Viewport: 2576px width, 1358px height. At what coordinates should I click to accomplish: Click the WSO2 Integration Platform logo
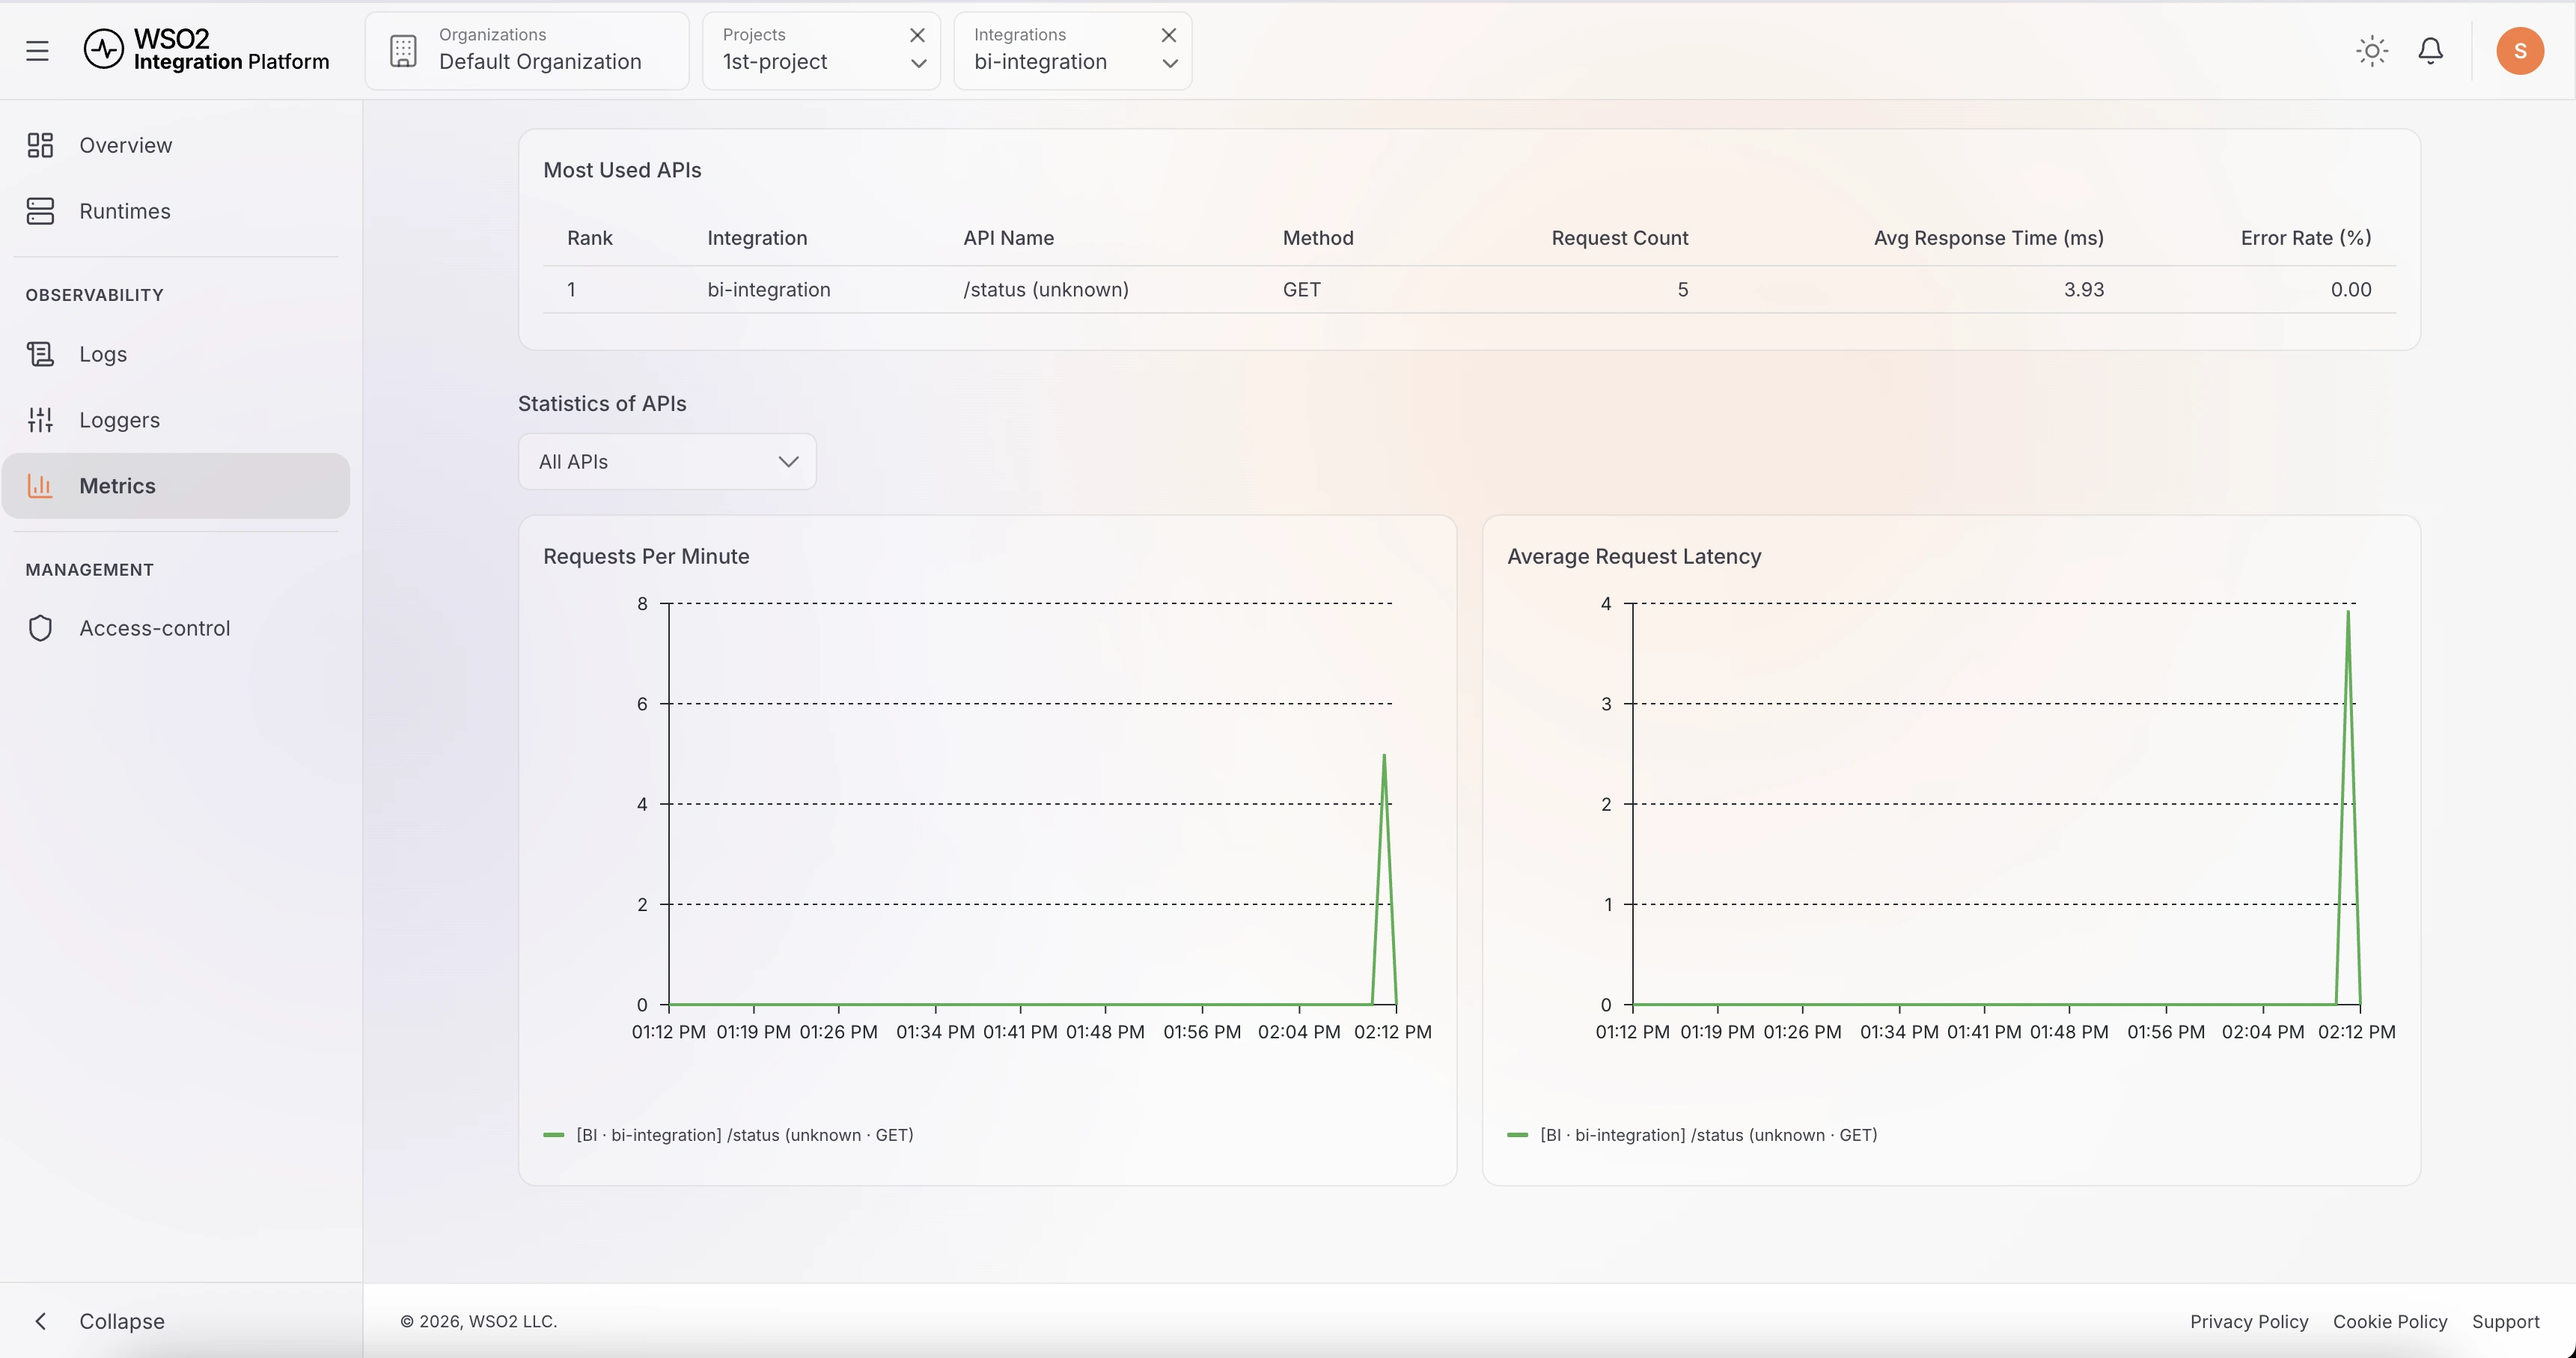pos(207,49)
